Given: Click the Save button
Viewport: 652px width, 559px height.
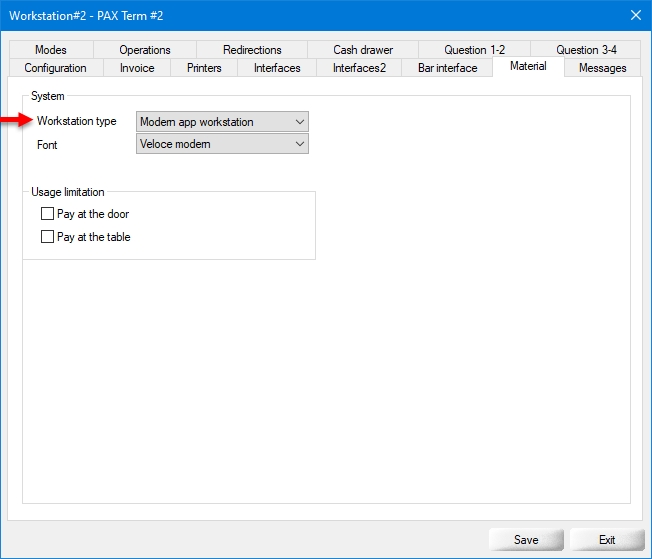Looking at the screenshot, I should click(526, 540).
